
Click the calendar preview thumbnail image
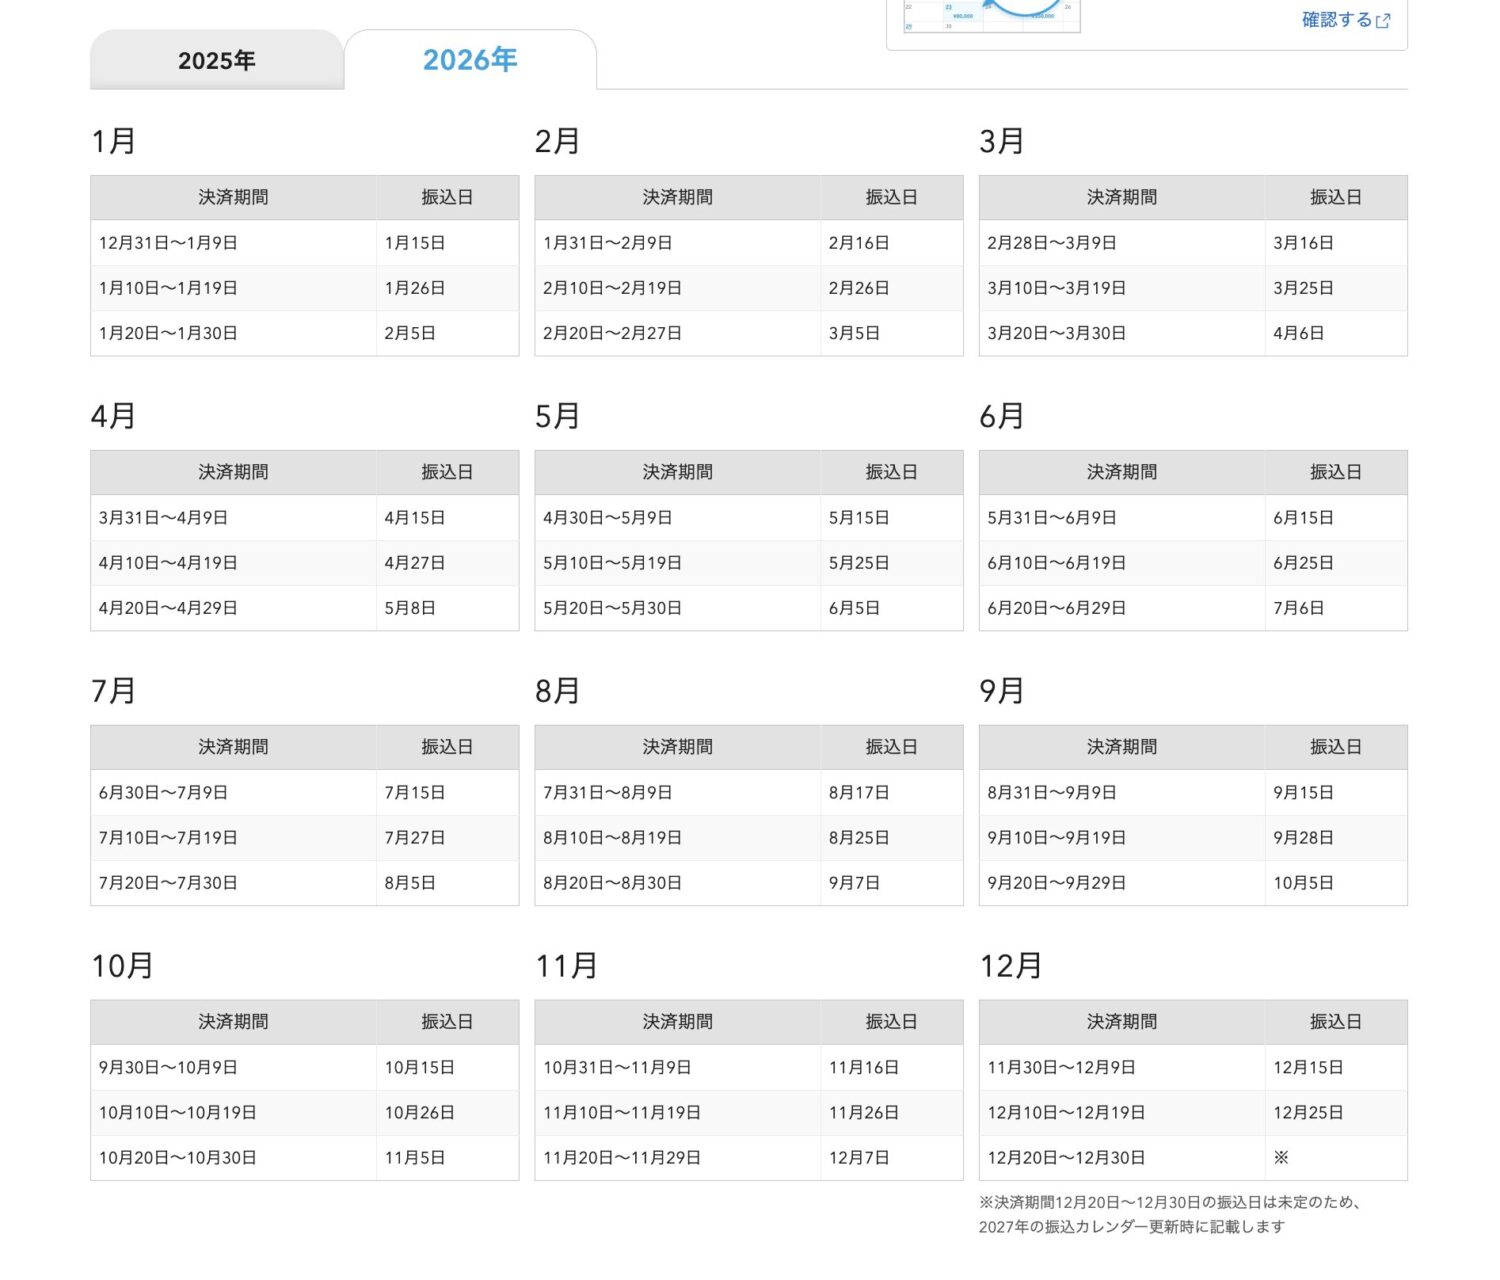pyautogui.click(x=990, y=15)
